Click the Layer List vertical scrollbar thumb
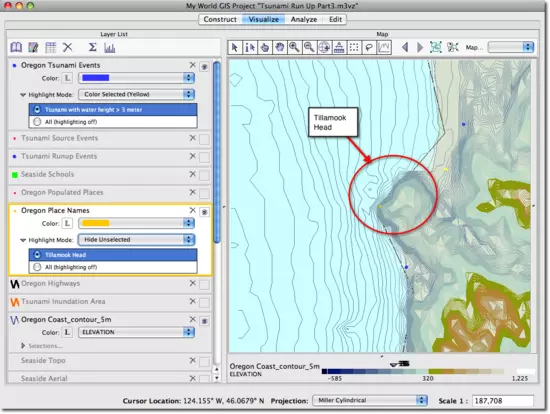Screen dimensions: 550x414 point(217,152)
